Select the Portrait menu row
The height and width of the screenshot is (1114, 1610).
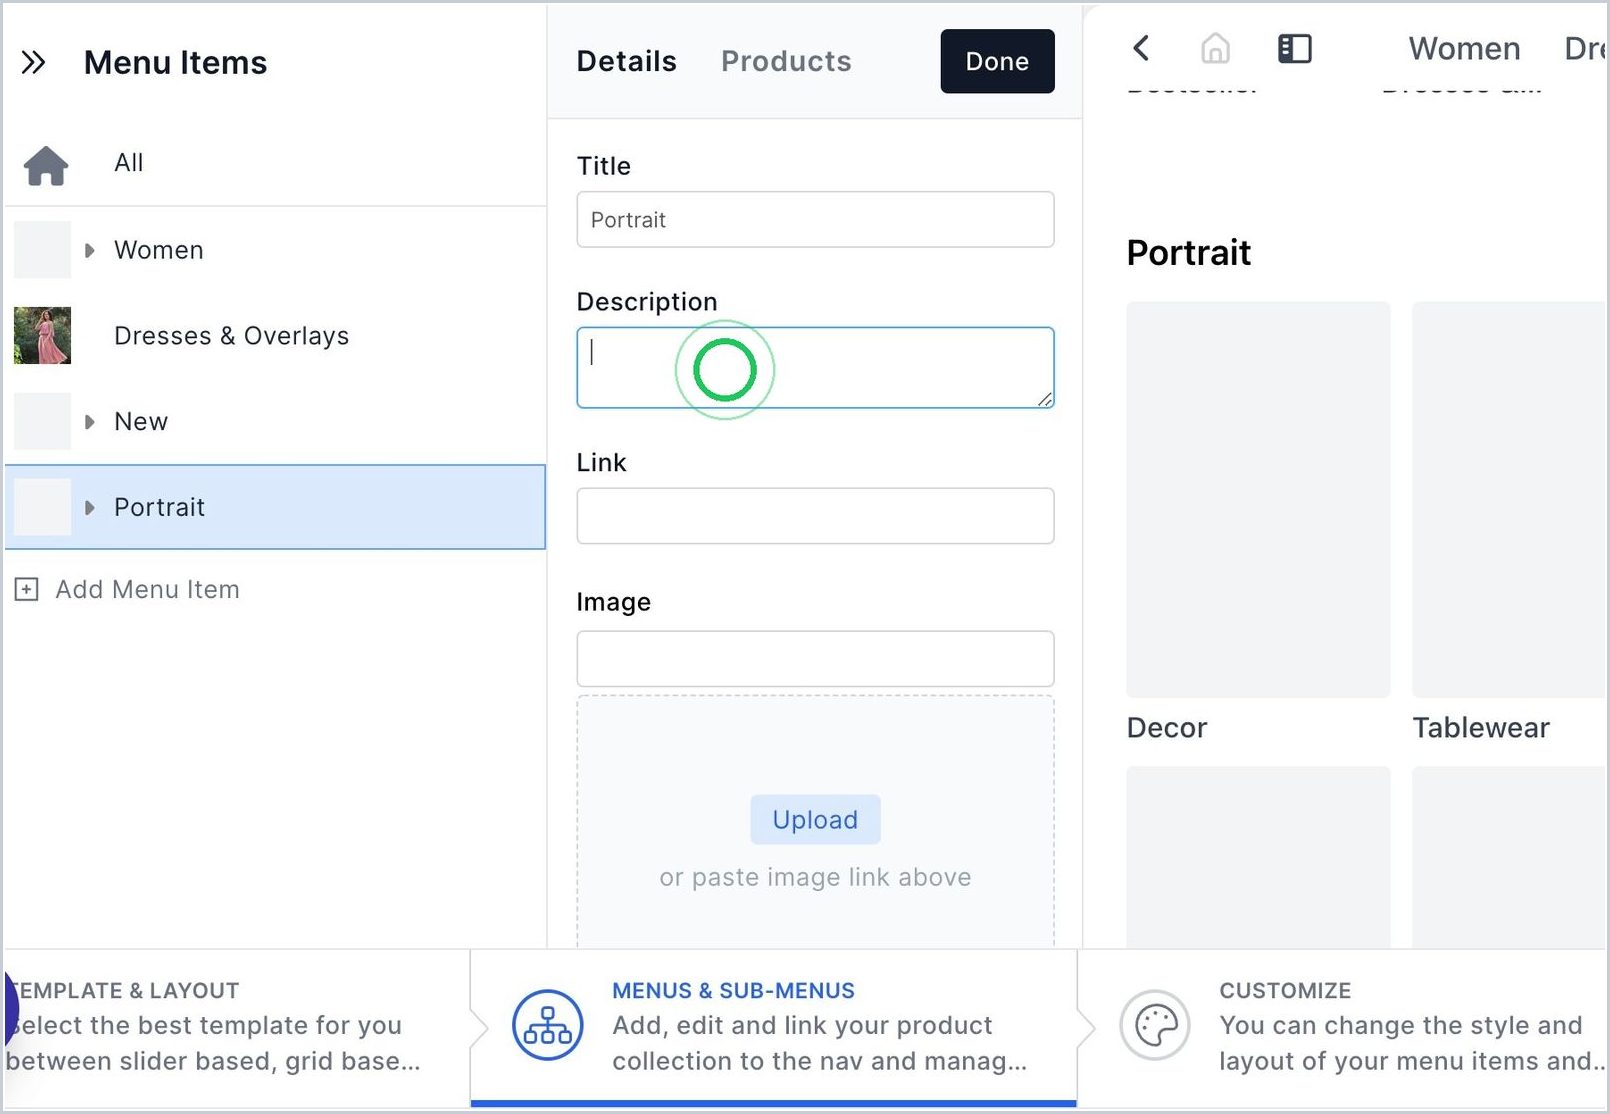(275, 507)
